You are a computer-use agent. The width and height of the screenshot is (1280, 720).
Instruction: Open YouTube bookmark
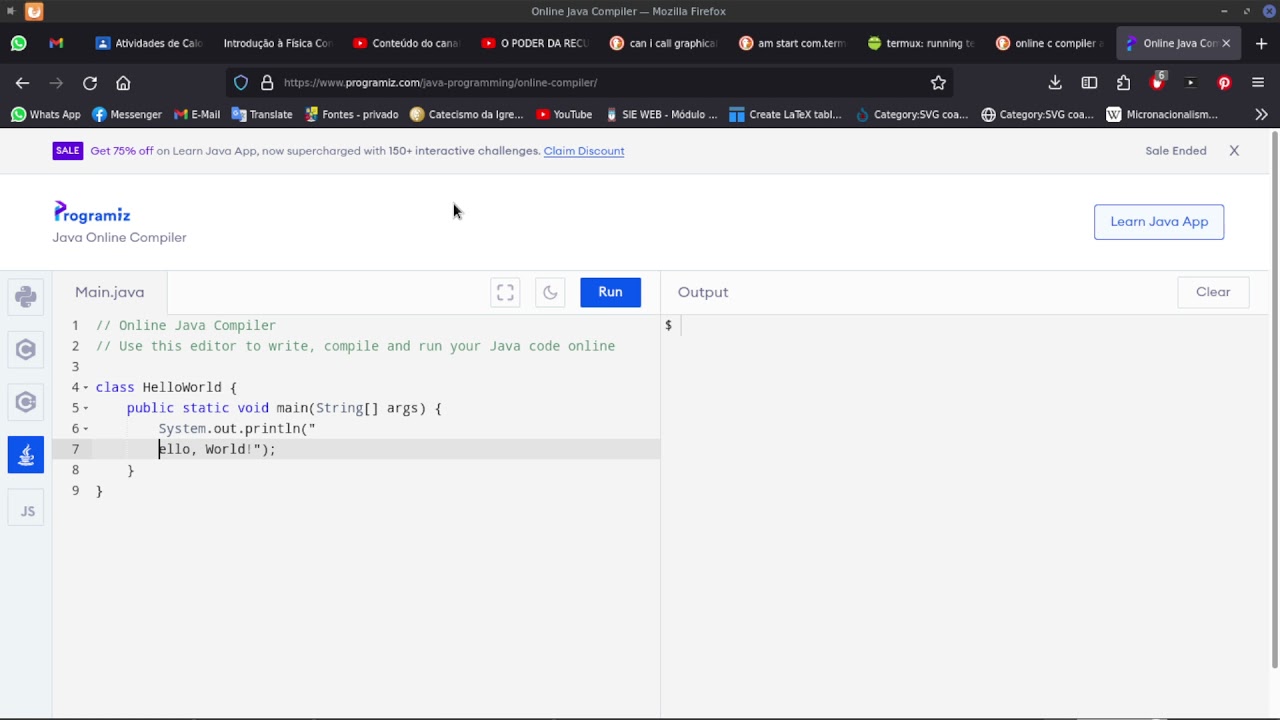point(564,114)
